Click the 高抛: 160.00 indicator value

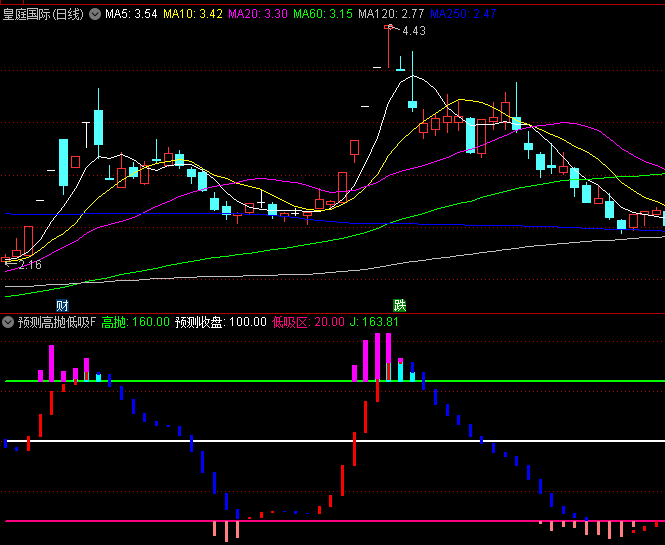pos(136,322)
